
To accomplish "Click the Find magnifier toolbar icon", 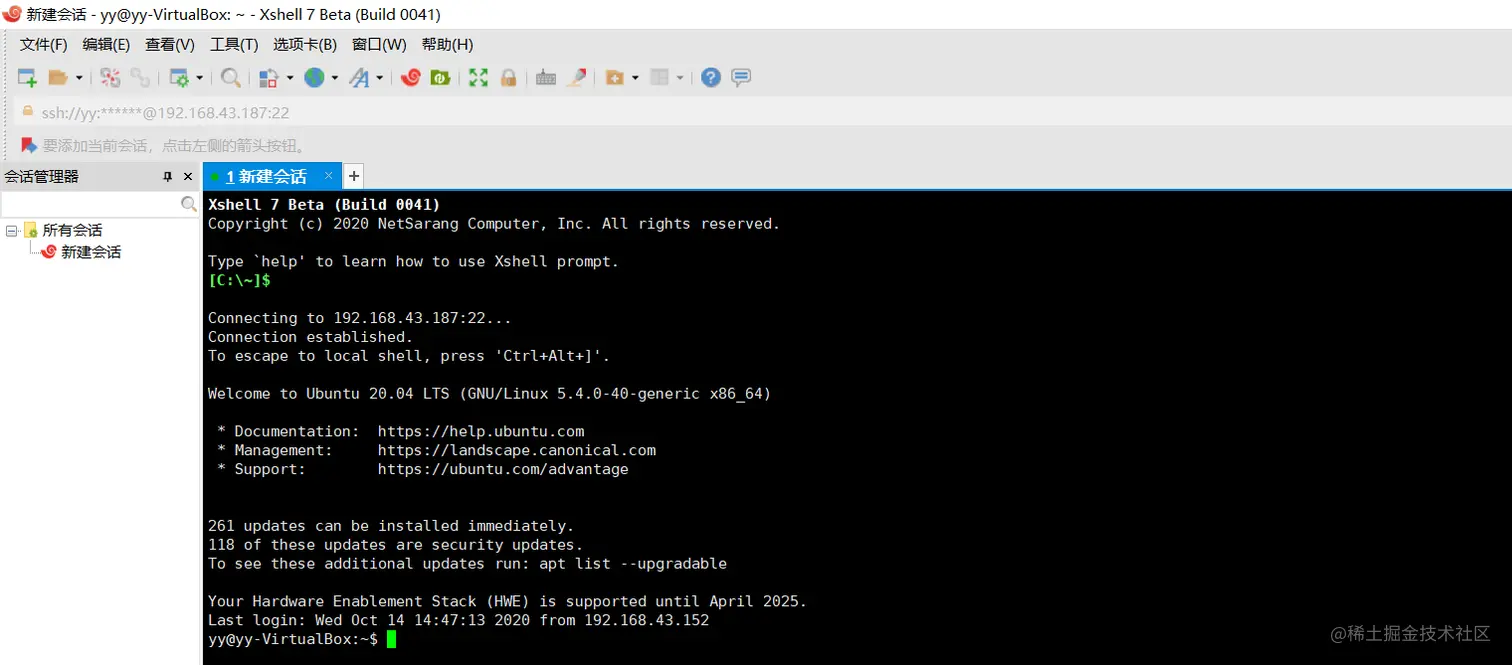I will (x=231, y=77).
